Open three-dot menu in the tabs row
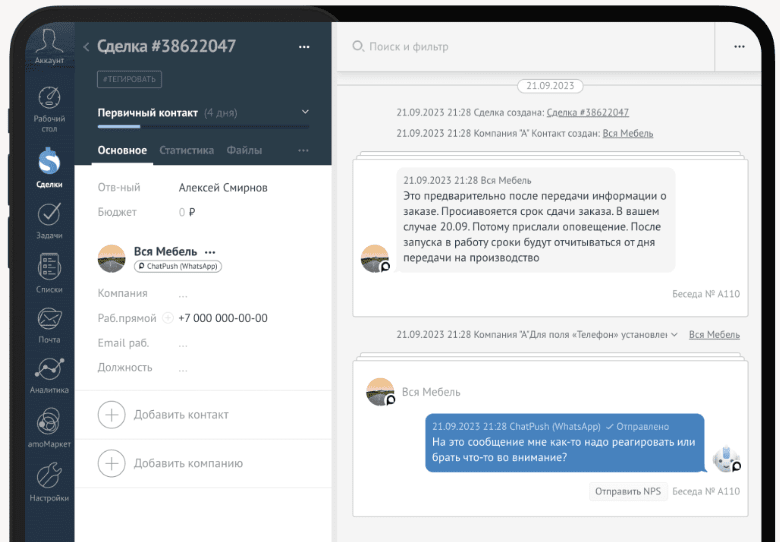Screen dimensions: 780x542 (x=303, y=150)
